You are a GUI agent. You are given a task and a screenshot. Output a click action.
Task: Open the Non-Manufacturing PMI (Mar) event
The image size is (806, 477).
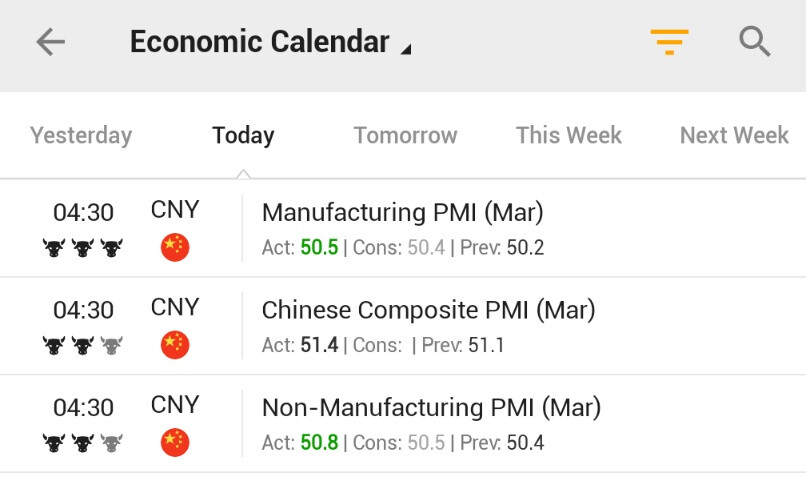pos(431,408)
